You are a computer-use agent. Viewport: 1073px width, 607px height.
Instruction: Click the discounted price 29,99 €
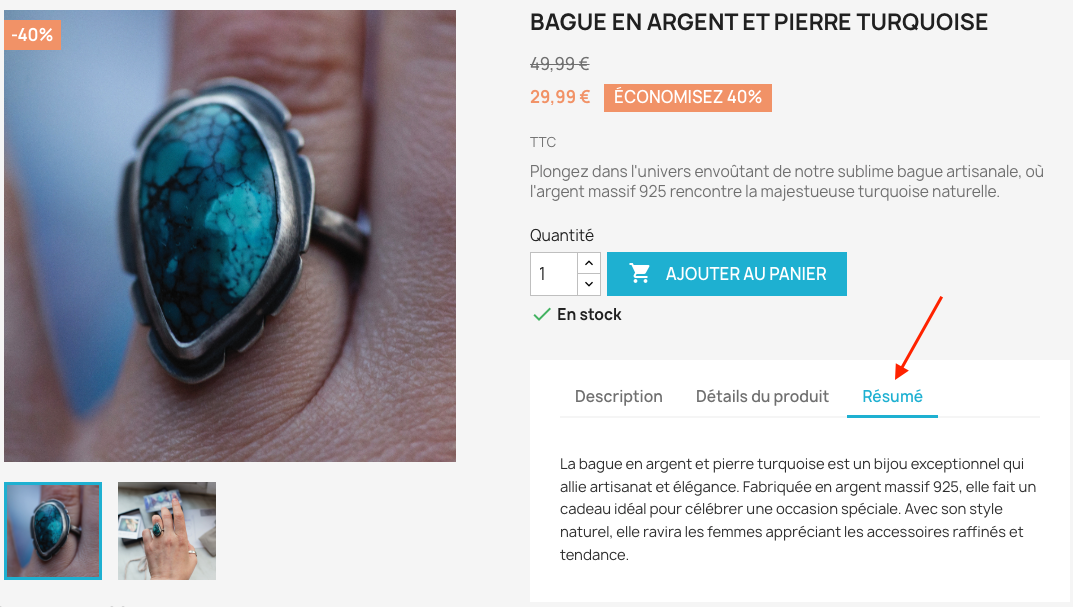tap(560, 97)
